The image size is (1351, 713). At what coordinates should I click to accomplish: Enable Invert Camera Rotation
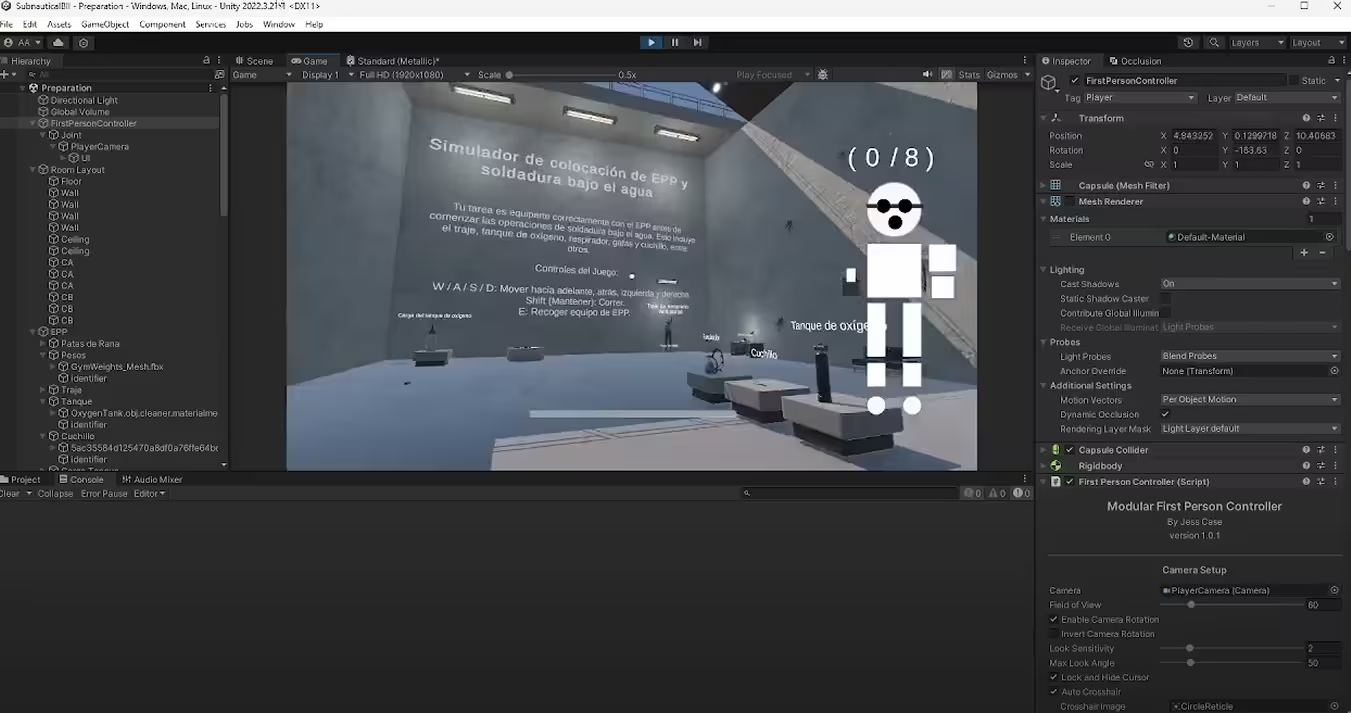click(1053, 633)
